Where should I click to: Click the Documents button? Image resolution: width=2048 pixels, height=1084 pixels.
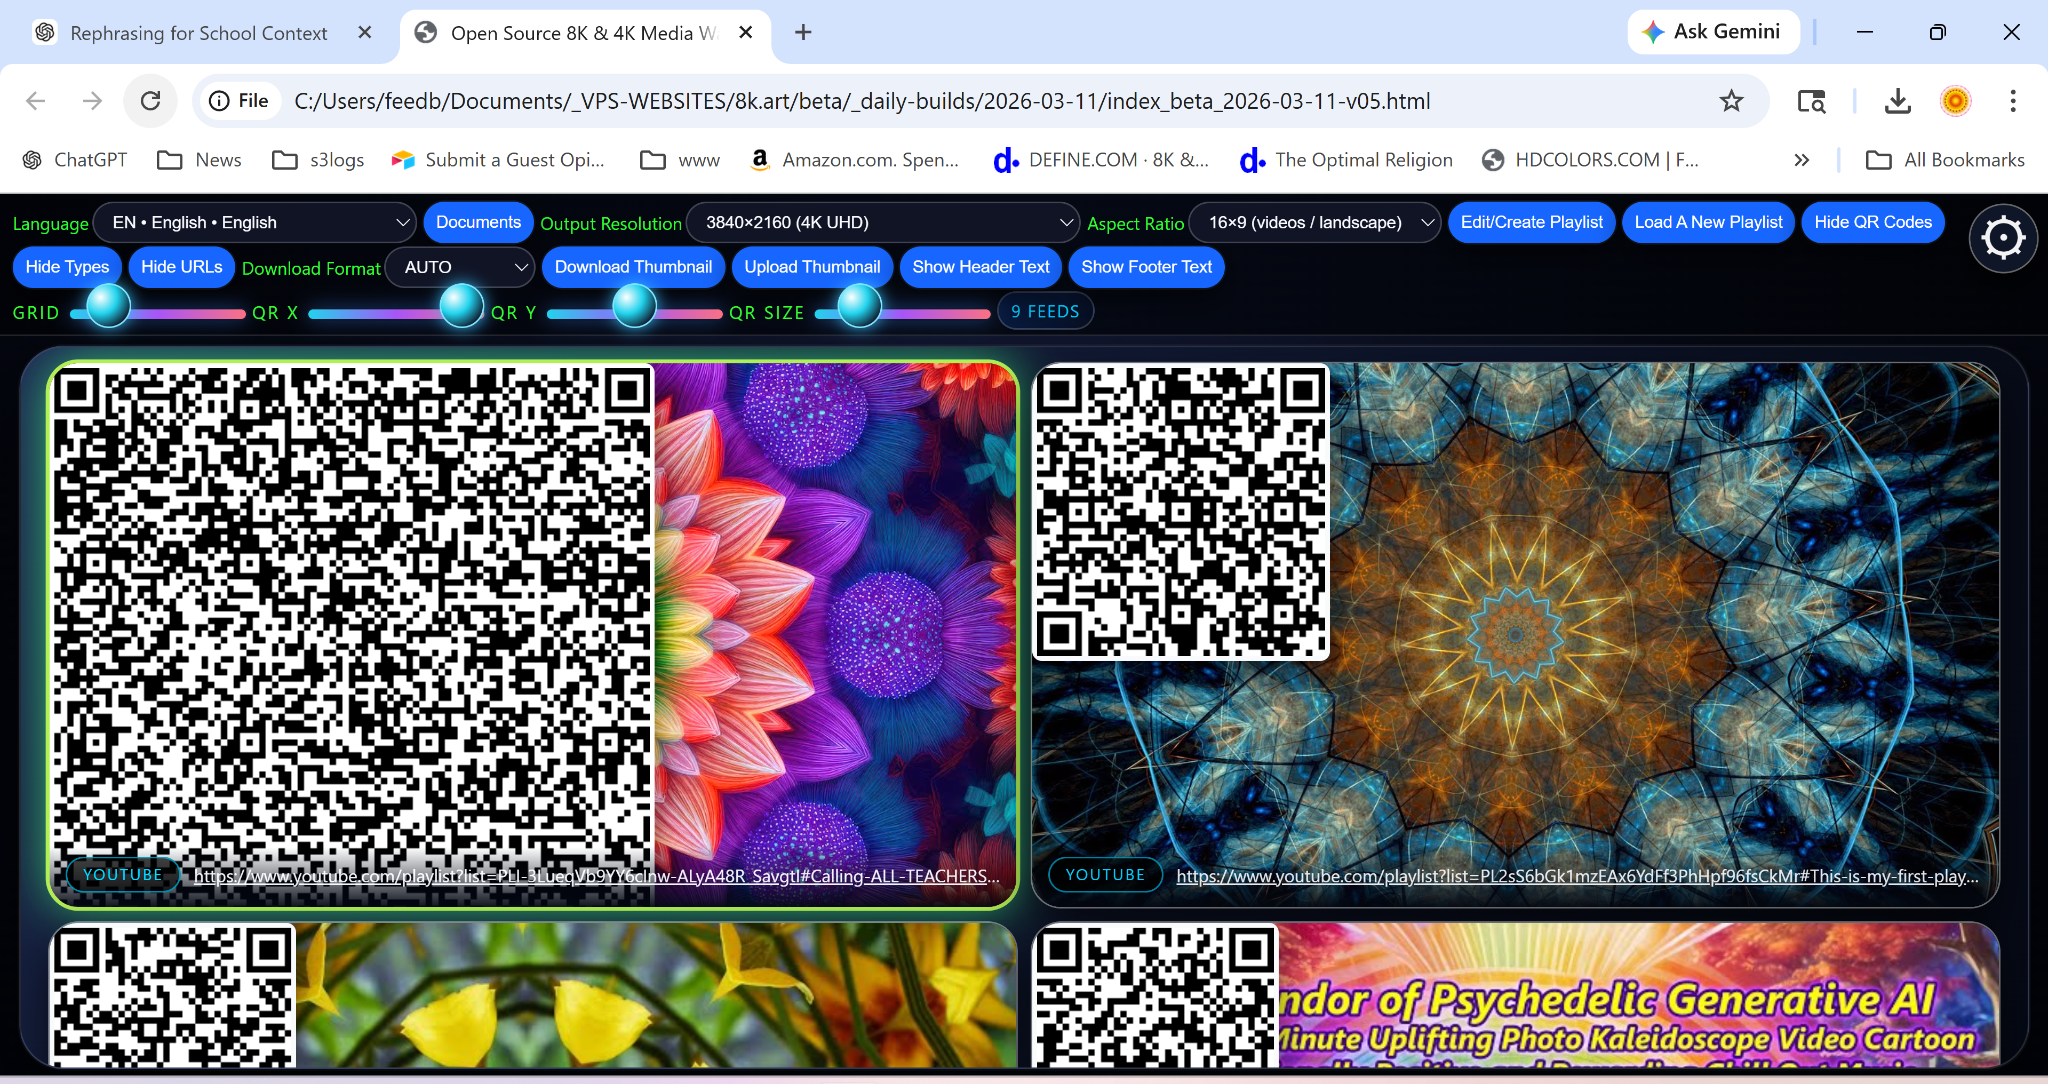(478, 222)
